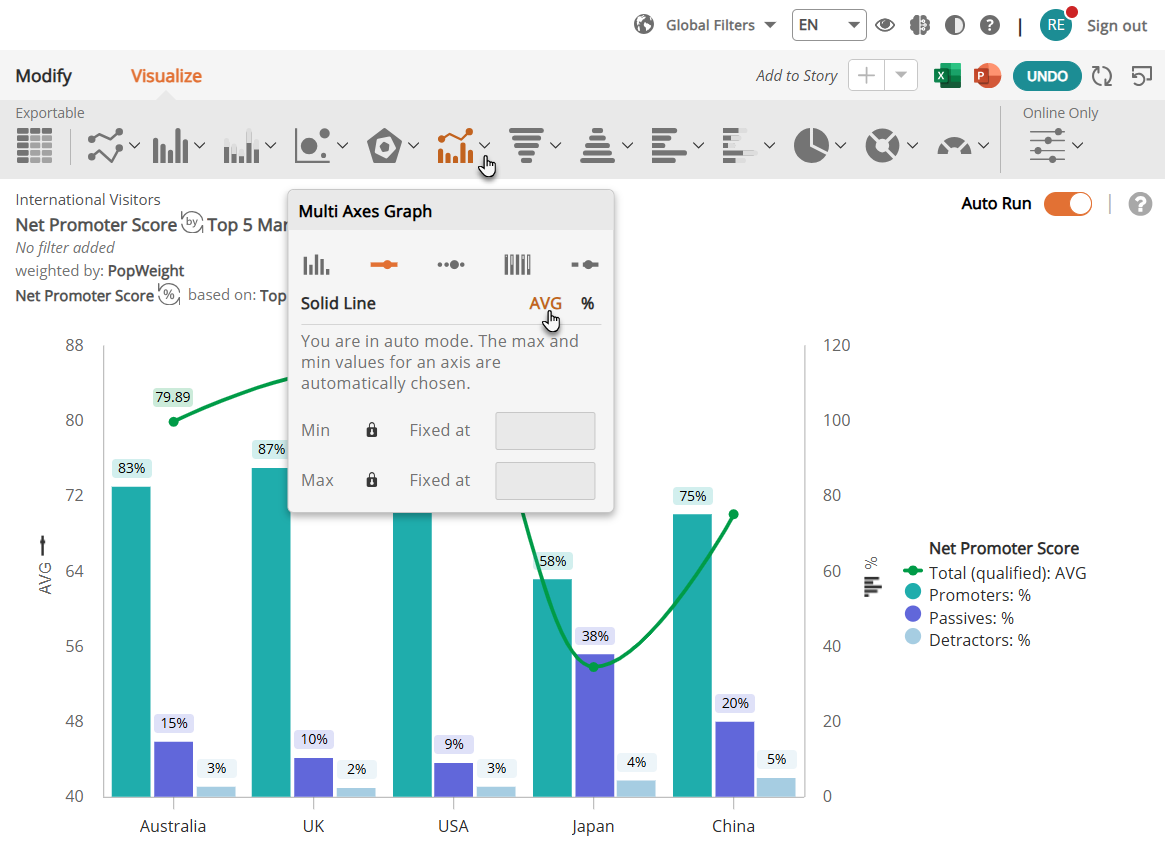
Task: Pick the scatter plot chart icon
Action: pos(313,145)
